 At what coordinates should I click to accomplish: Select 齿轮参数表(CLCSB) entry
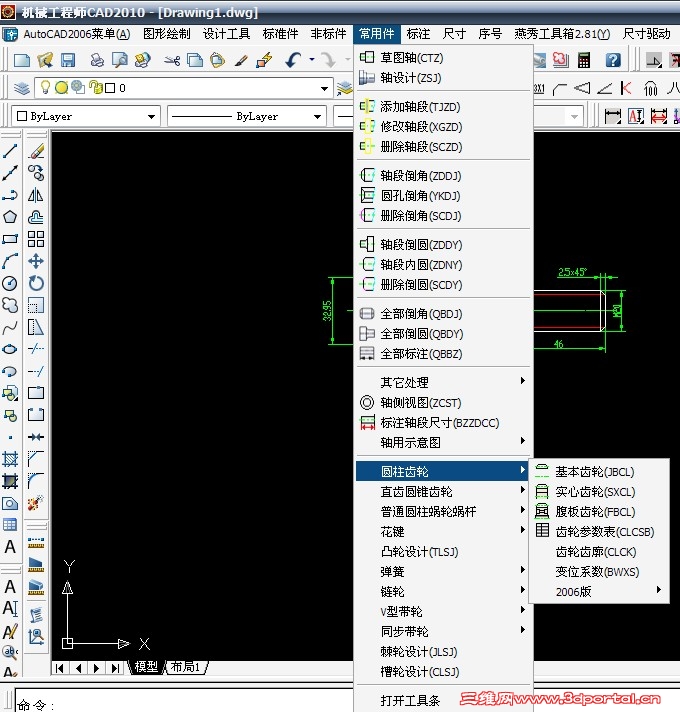(x=599, y=531)
